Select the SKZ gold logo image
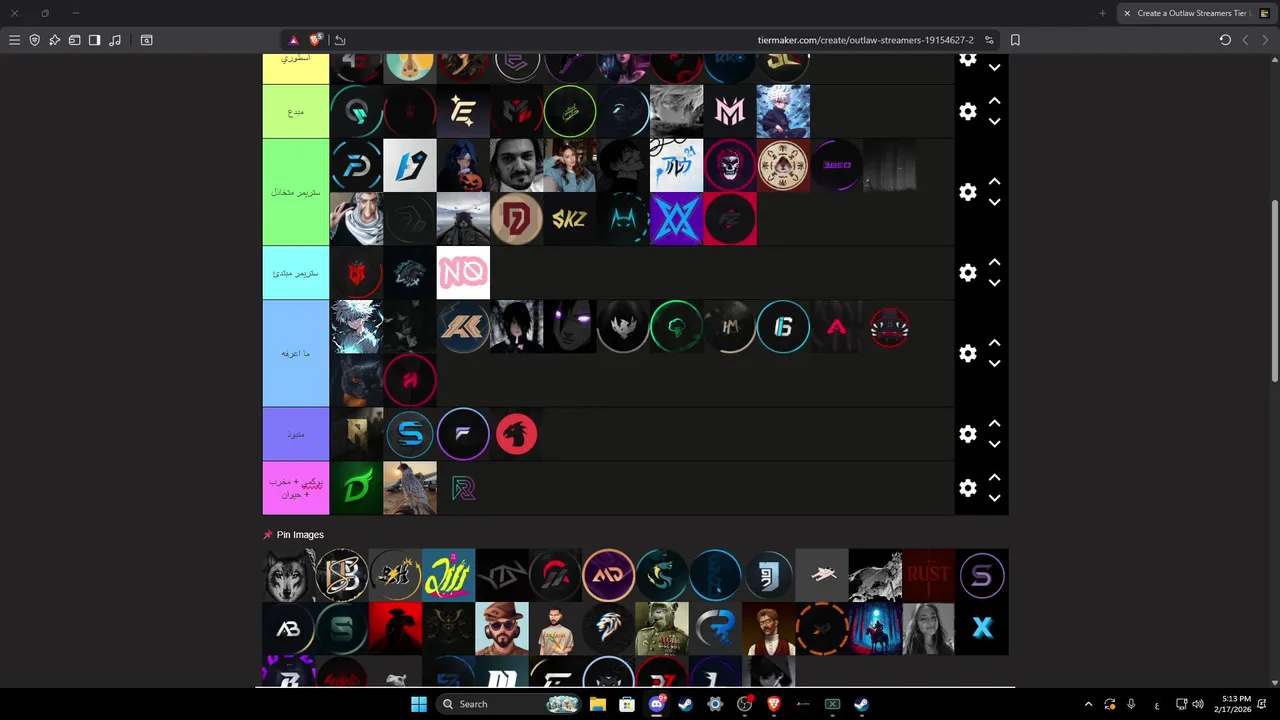The height and width of the screenshot is (720, 1280). pos(570,219)
